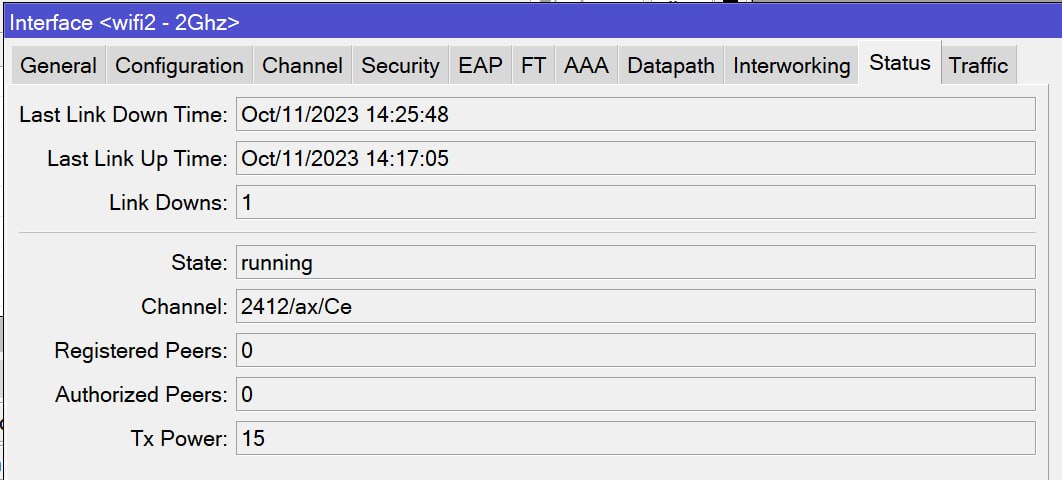Click the Registered Peers field
Screen dimensions: 1062x480
click(x=635, y=350)
